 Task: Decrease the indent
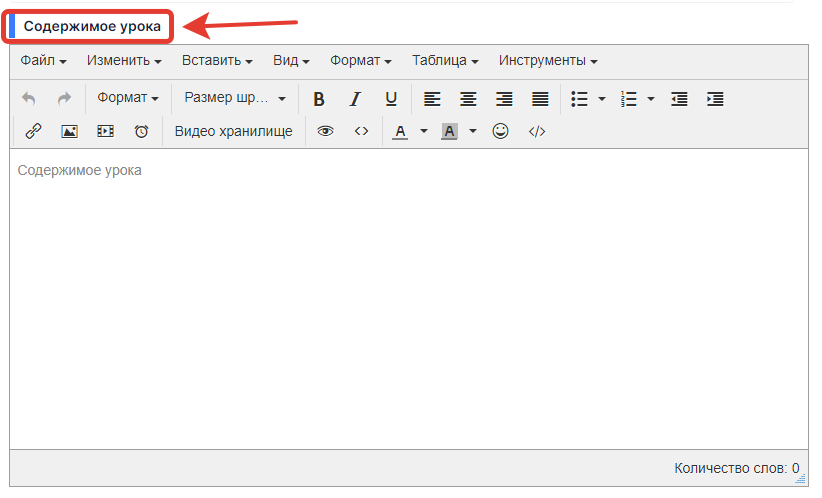679,99
